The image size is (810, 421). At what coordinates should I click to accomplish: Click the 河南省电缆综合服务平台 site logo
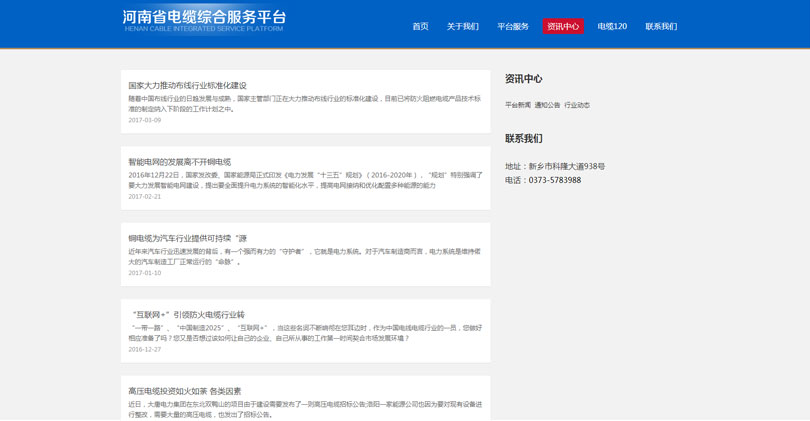coord(204,20)
